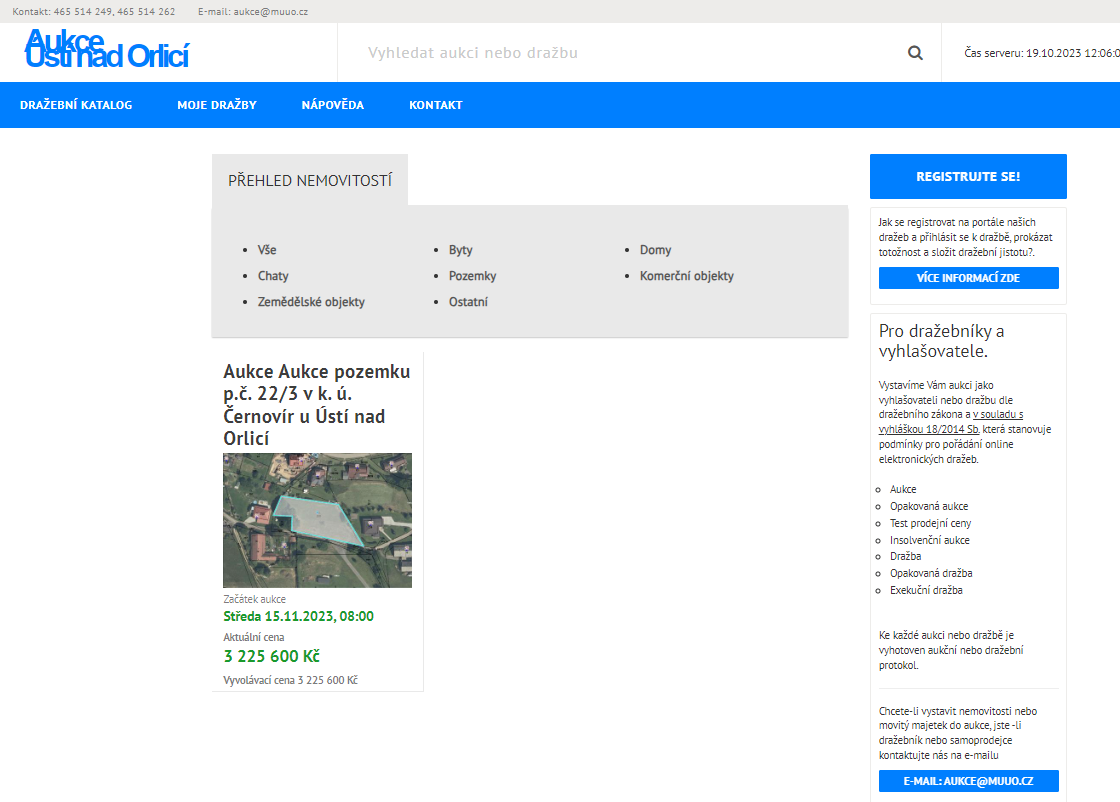Open the Nápověda menu item
The image size is (1120, 802).
[x=333, y=105]
